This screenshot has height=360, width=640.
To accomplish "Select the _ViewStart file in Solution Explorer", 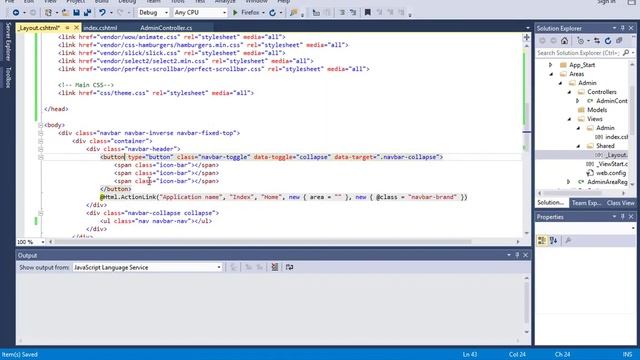I will [x=612, y=164].
